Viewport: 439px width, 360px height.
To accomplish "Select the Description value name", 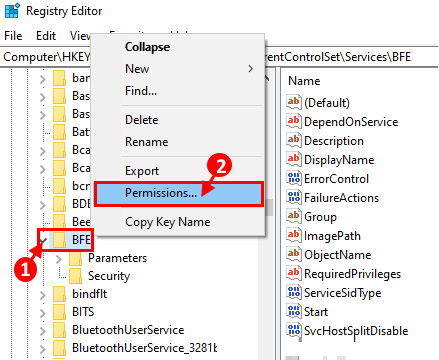I will tap(334, 141).
